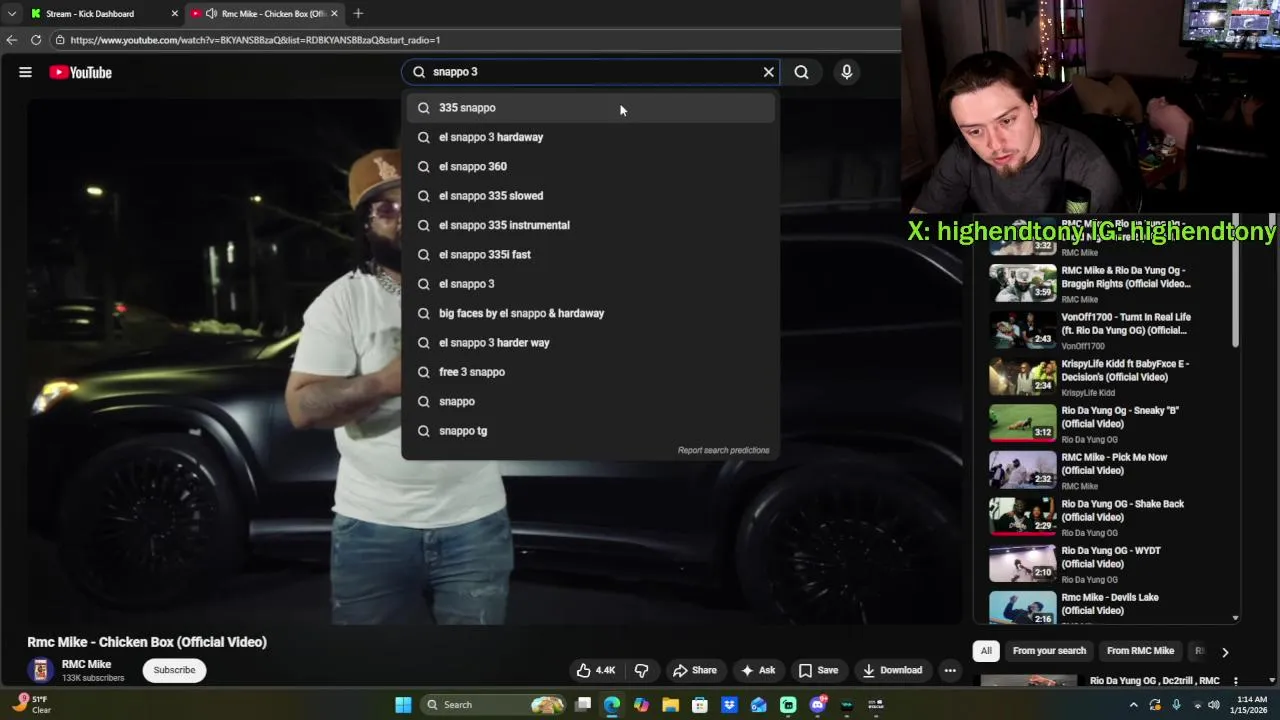
Task: Open the Windows Start menu
Action: point(403,705)
